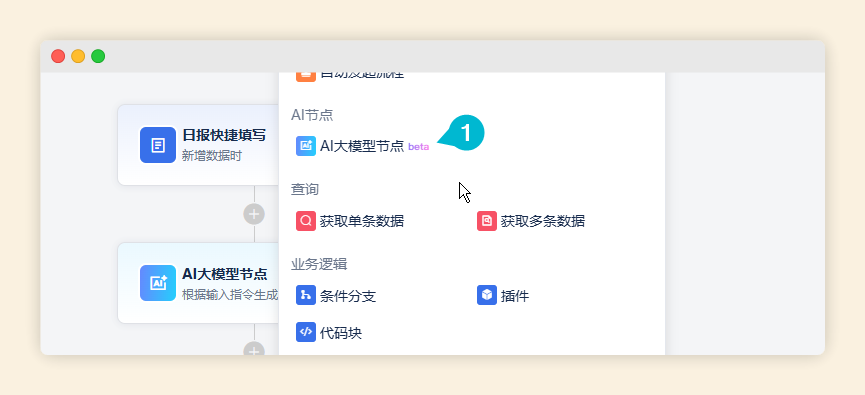Viewport: 865px width, 395px height.
Task: Click the 代码块 code icon
Action: click(x=306, y=332)
